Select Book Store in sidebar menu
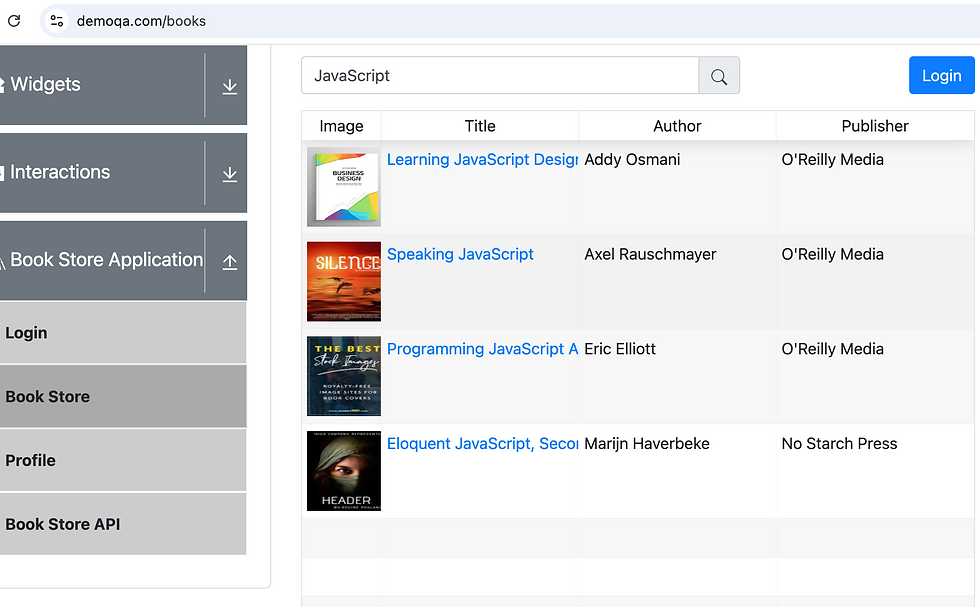 tap(47, 397)
